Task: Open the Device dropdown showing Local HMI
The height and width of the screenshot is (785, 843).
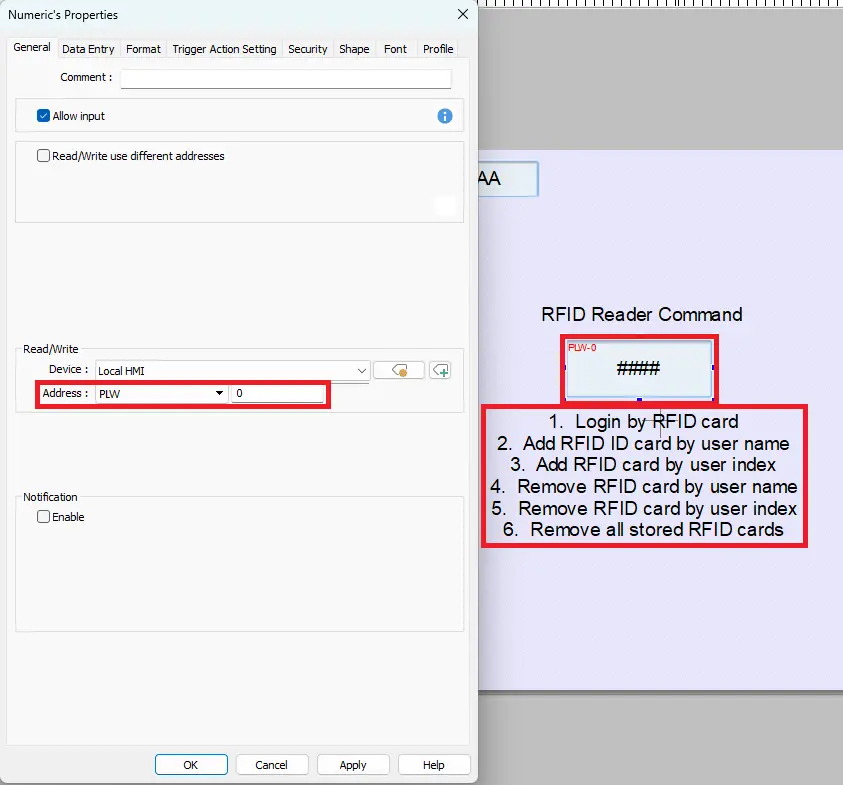Action: click(x=360, y=369)
